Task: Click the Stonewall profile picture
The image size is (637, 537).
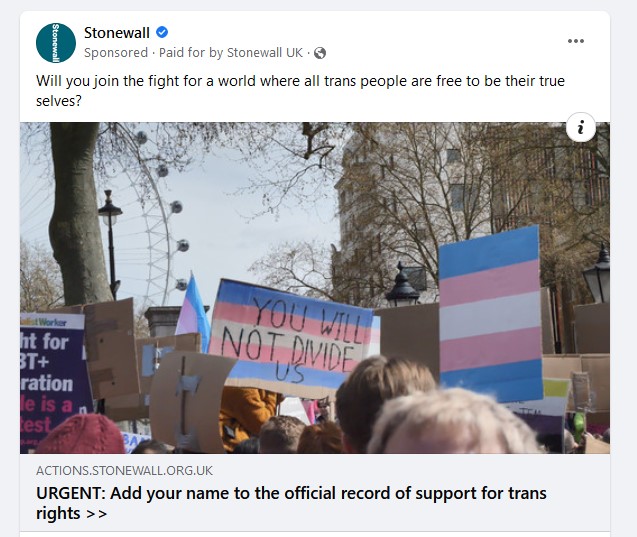Action: pyautogui.click(x=56, y=43)
